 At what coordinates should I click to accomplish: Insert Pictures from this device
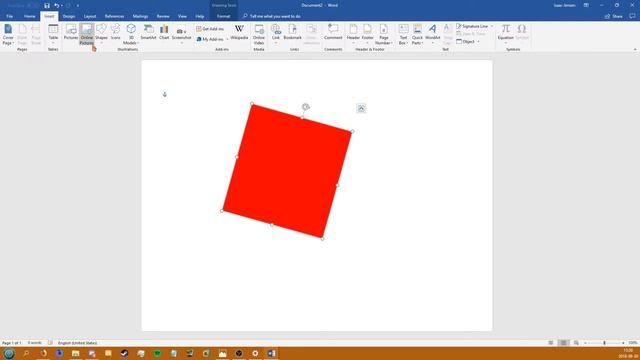point(71,33)
